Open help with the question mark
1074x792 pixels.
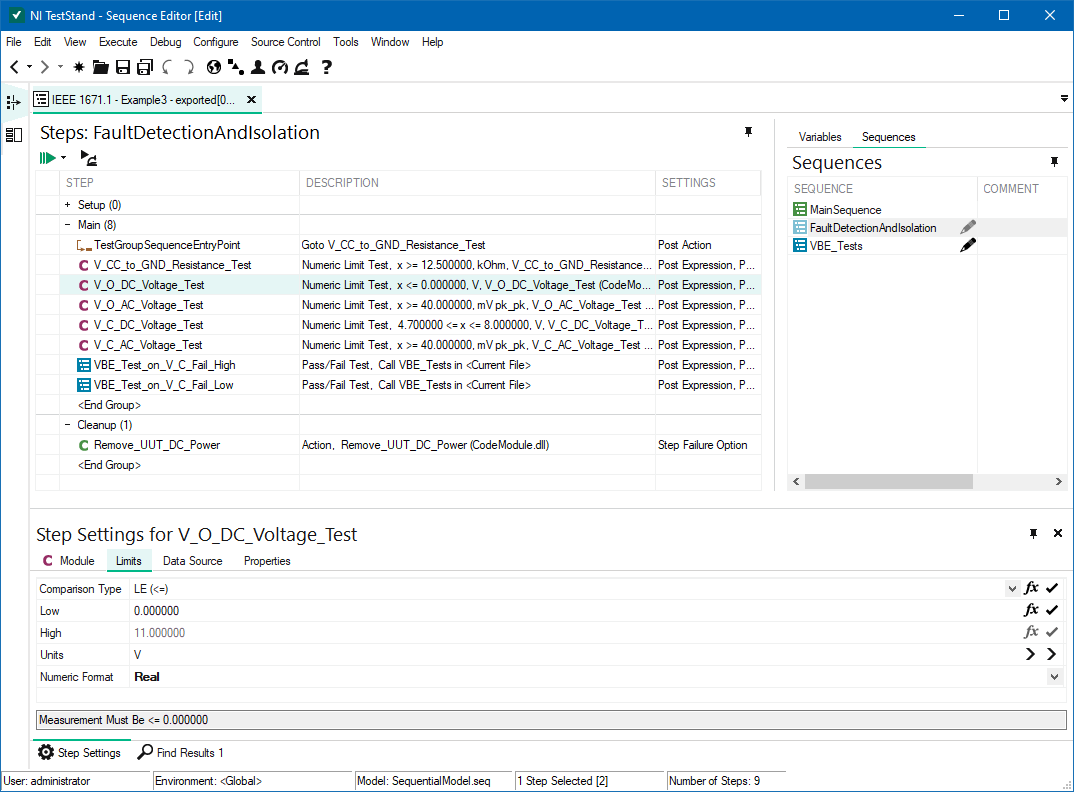click(327, 67)
